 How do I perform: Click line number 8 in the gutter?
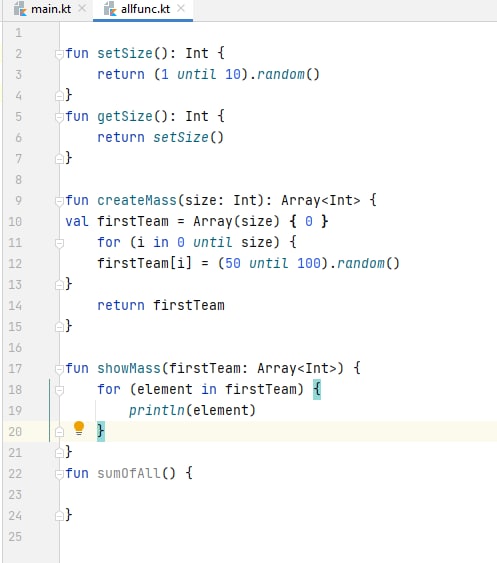pyautogui.click(x=19, y=180)
